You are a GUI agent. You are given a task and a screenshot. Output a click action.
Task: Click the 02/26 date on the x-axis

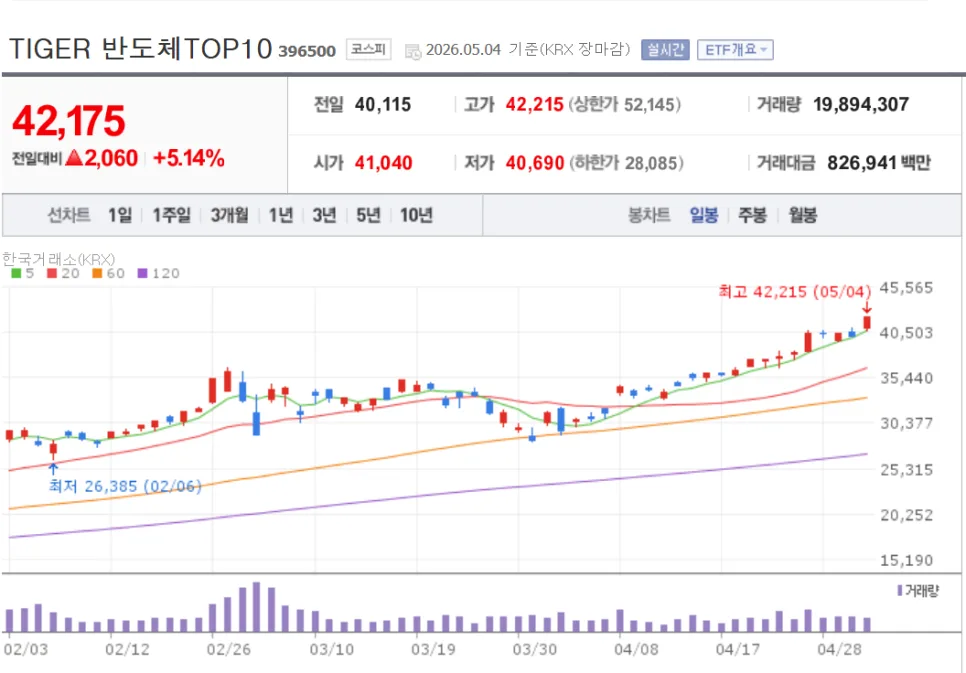(228, 650)
